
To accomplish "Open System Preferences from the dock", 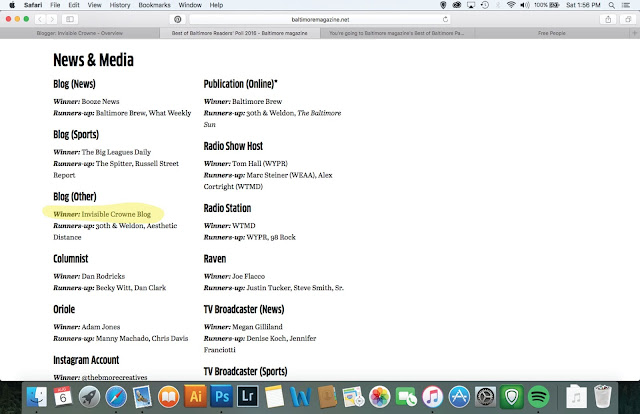I will point(486,396).
